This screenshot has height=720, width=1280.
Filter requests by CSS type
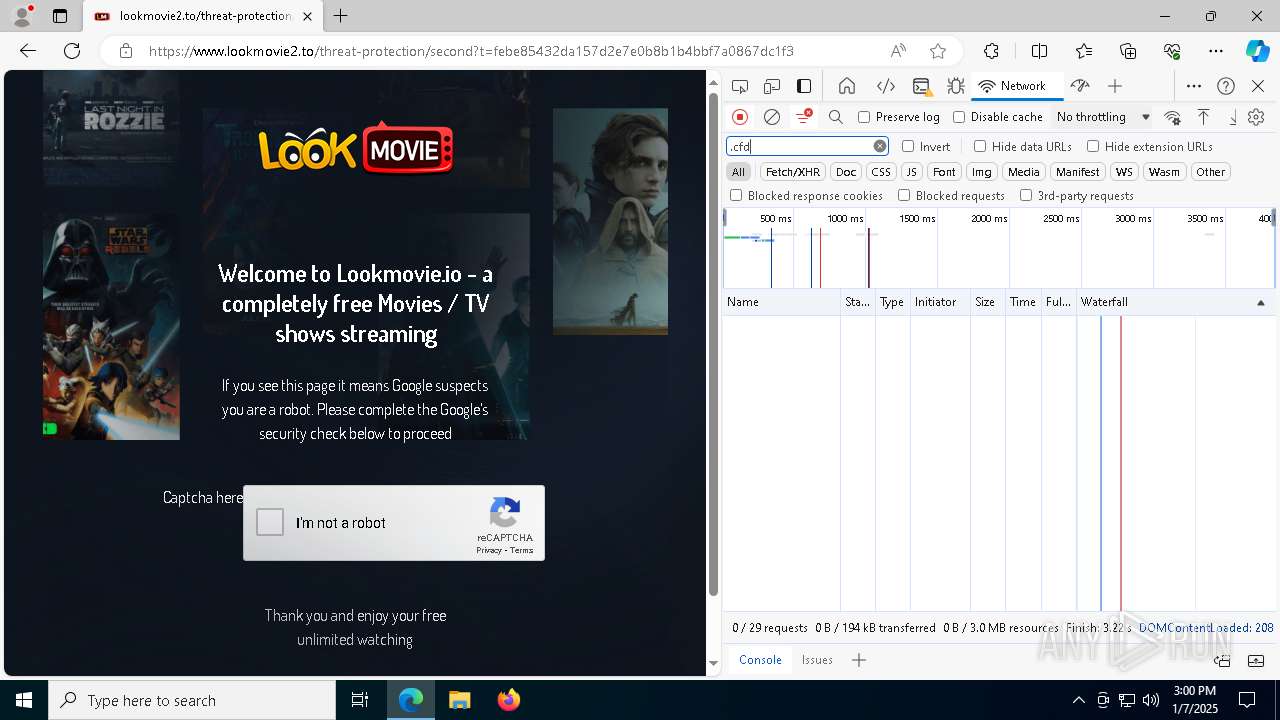click(881, 172)
